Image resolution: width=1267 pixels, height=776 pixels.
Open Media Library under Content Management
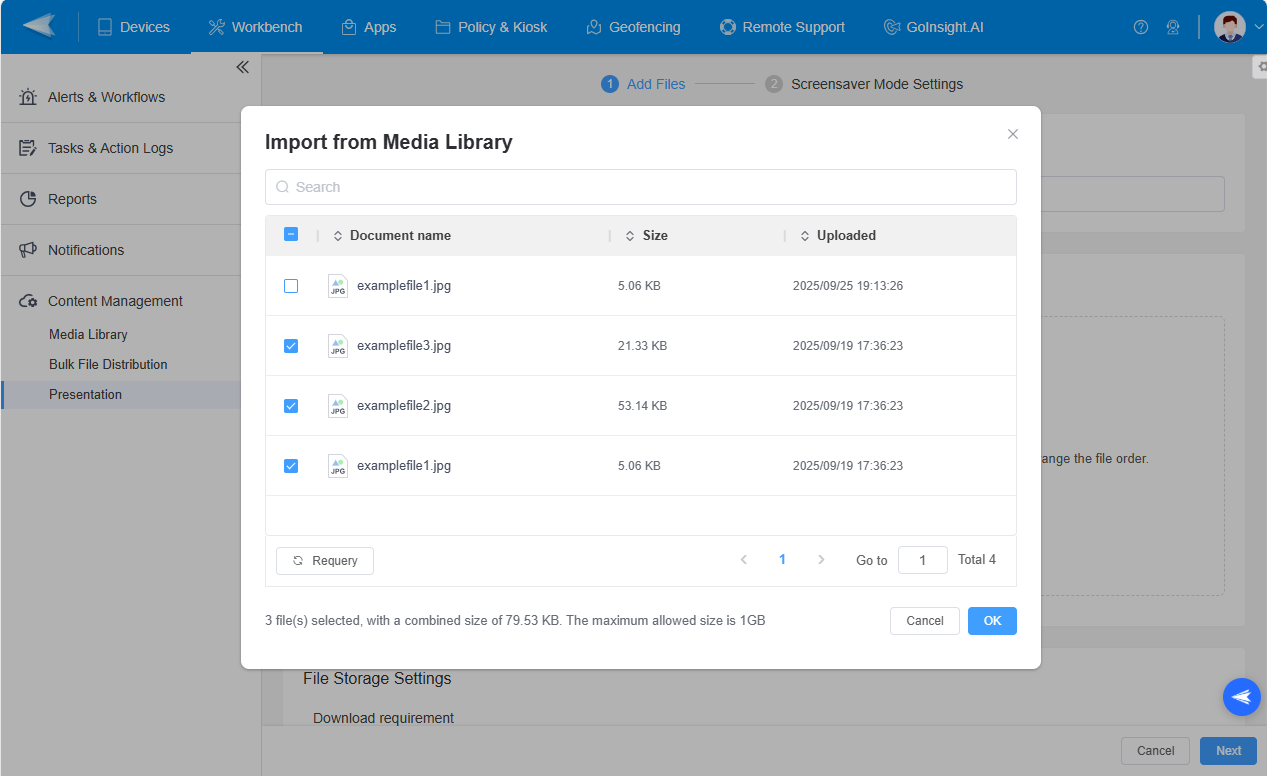86,333
